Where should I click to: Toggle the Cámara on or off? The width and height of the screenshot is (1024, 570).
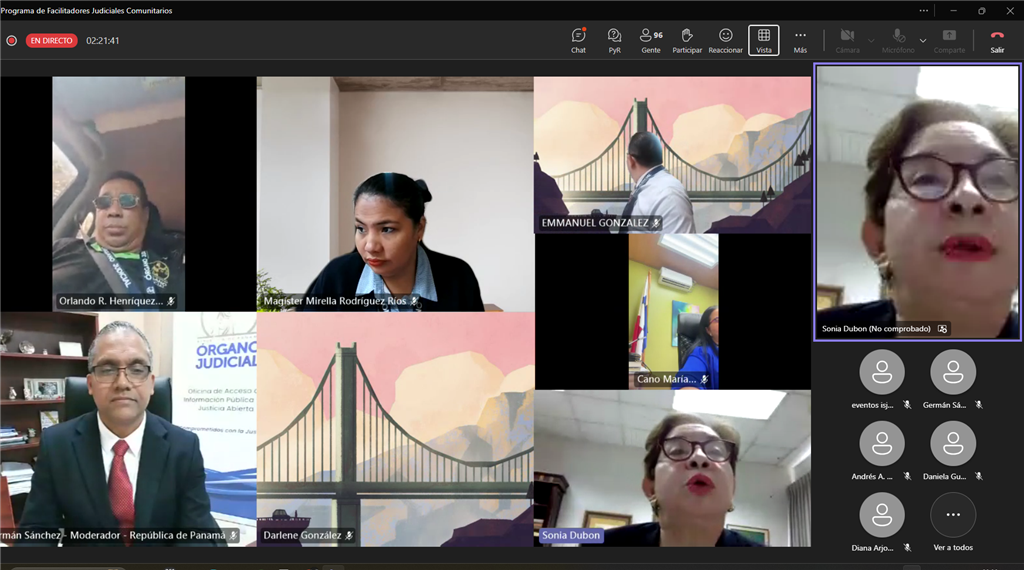[x=847, y=40]
